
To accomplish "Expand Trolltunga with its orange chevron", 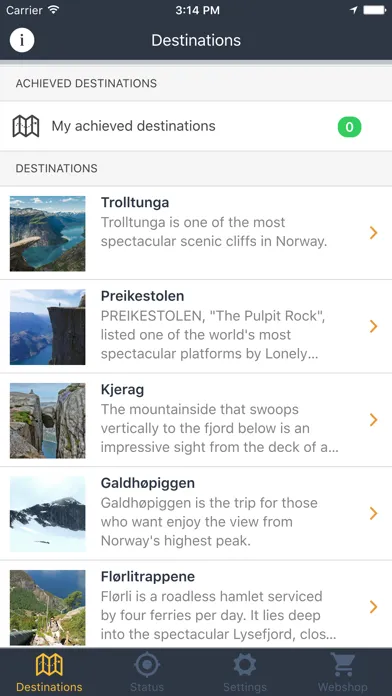I will (374, 233).
